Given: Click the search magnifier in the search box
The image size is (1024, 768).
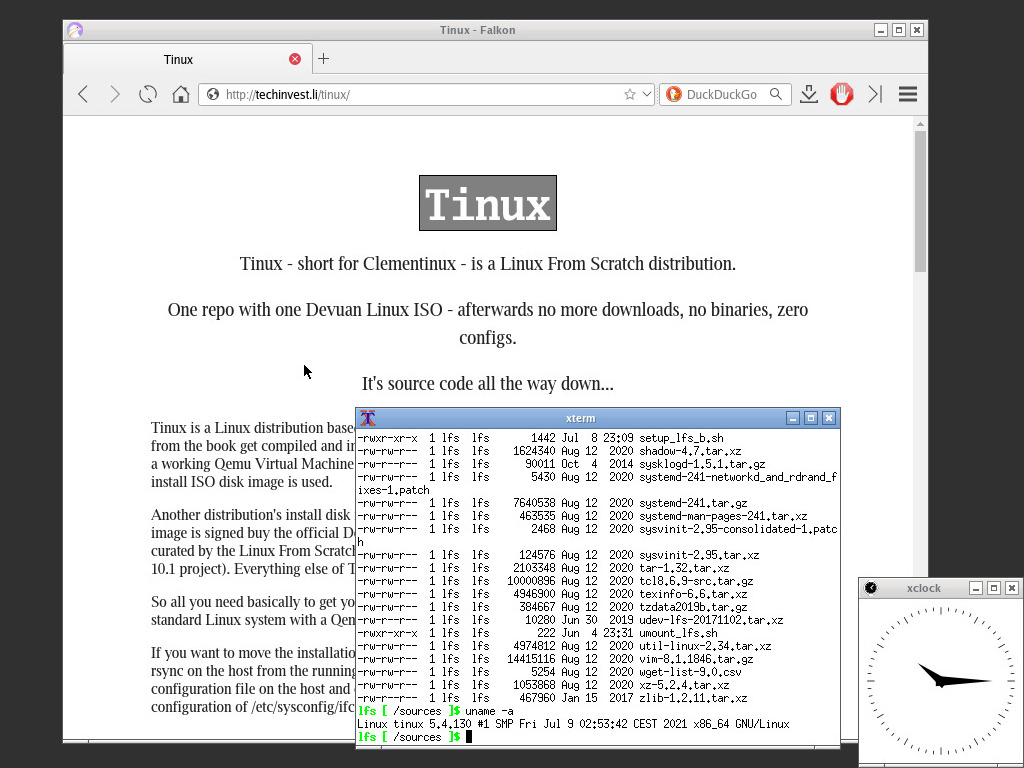Looking at the screenshot, I should 776,94.
